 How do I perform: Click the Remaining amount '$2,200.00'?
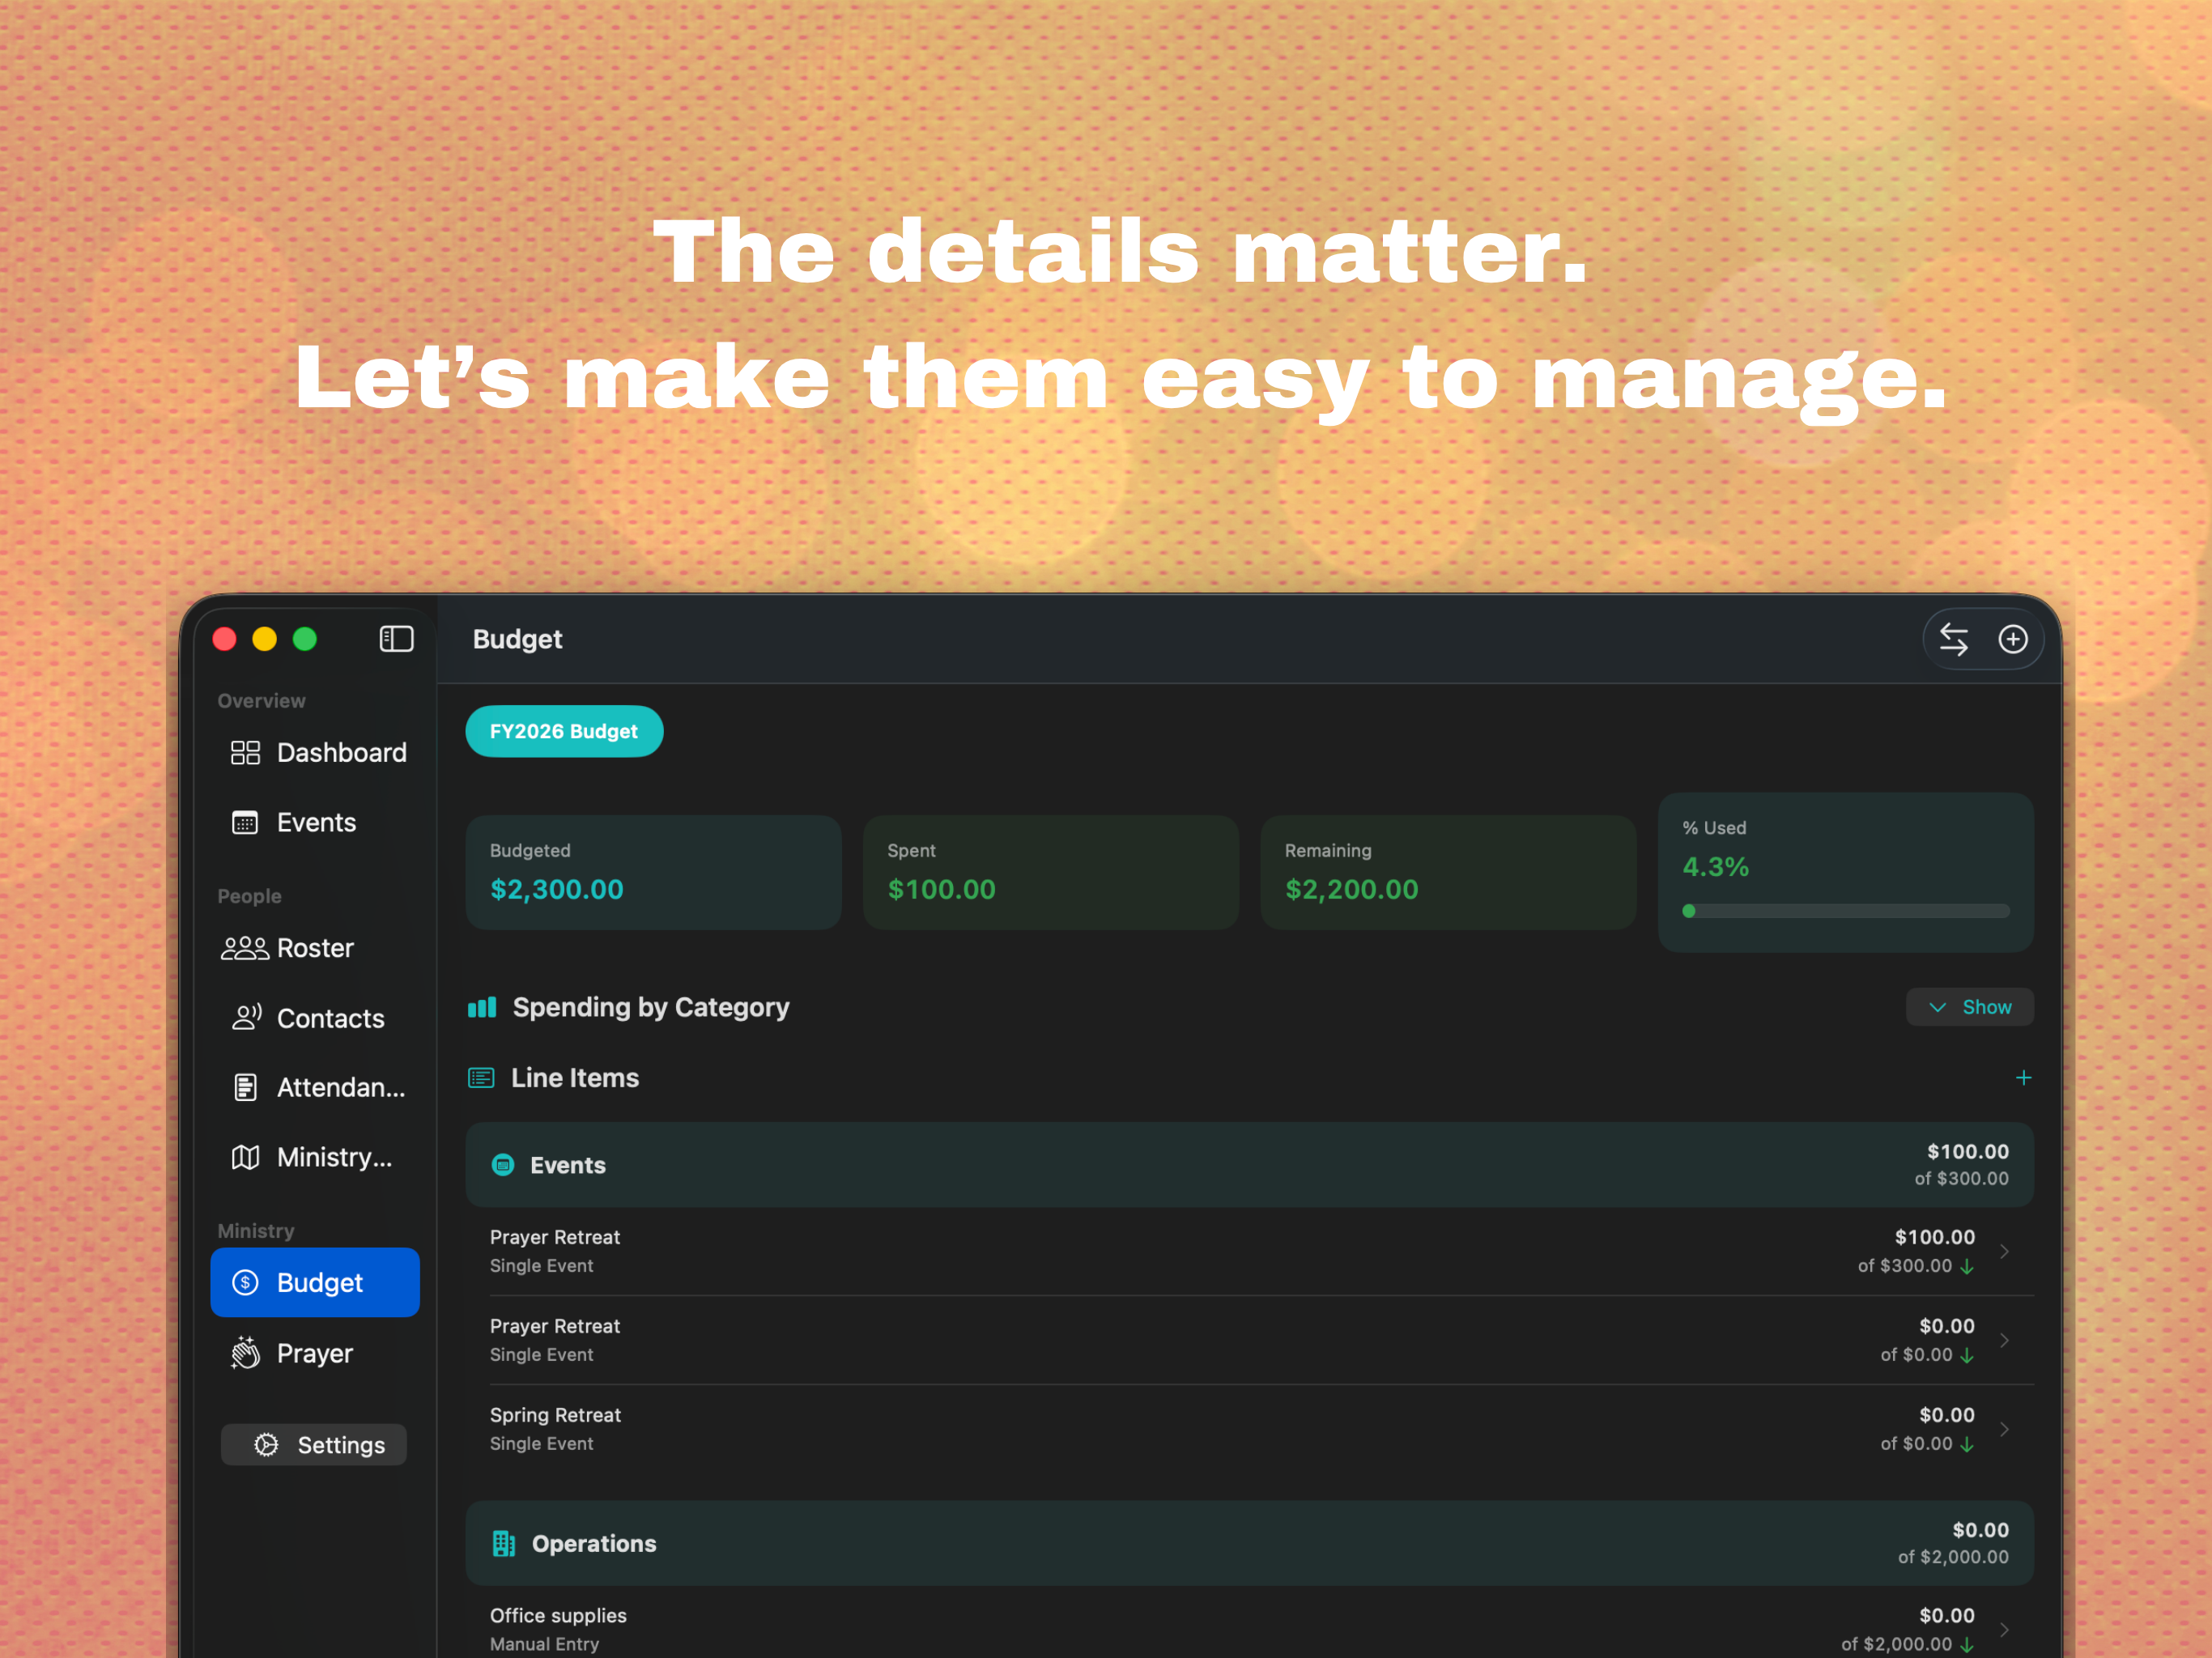(x=1352, y=890)
